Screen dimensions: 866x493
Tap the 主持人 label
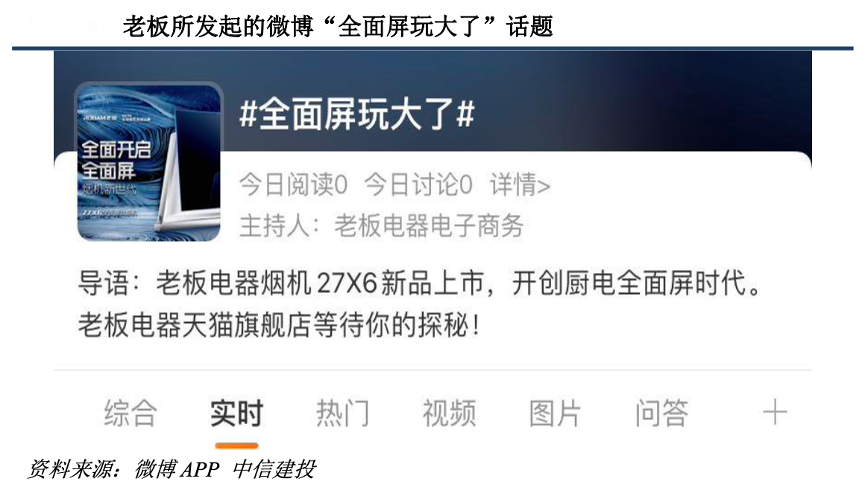pyautogui.click(x=274, y=225)
